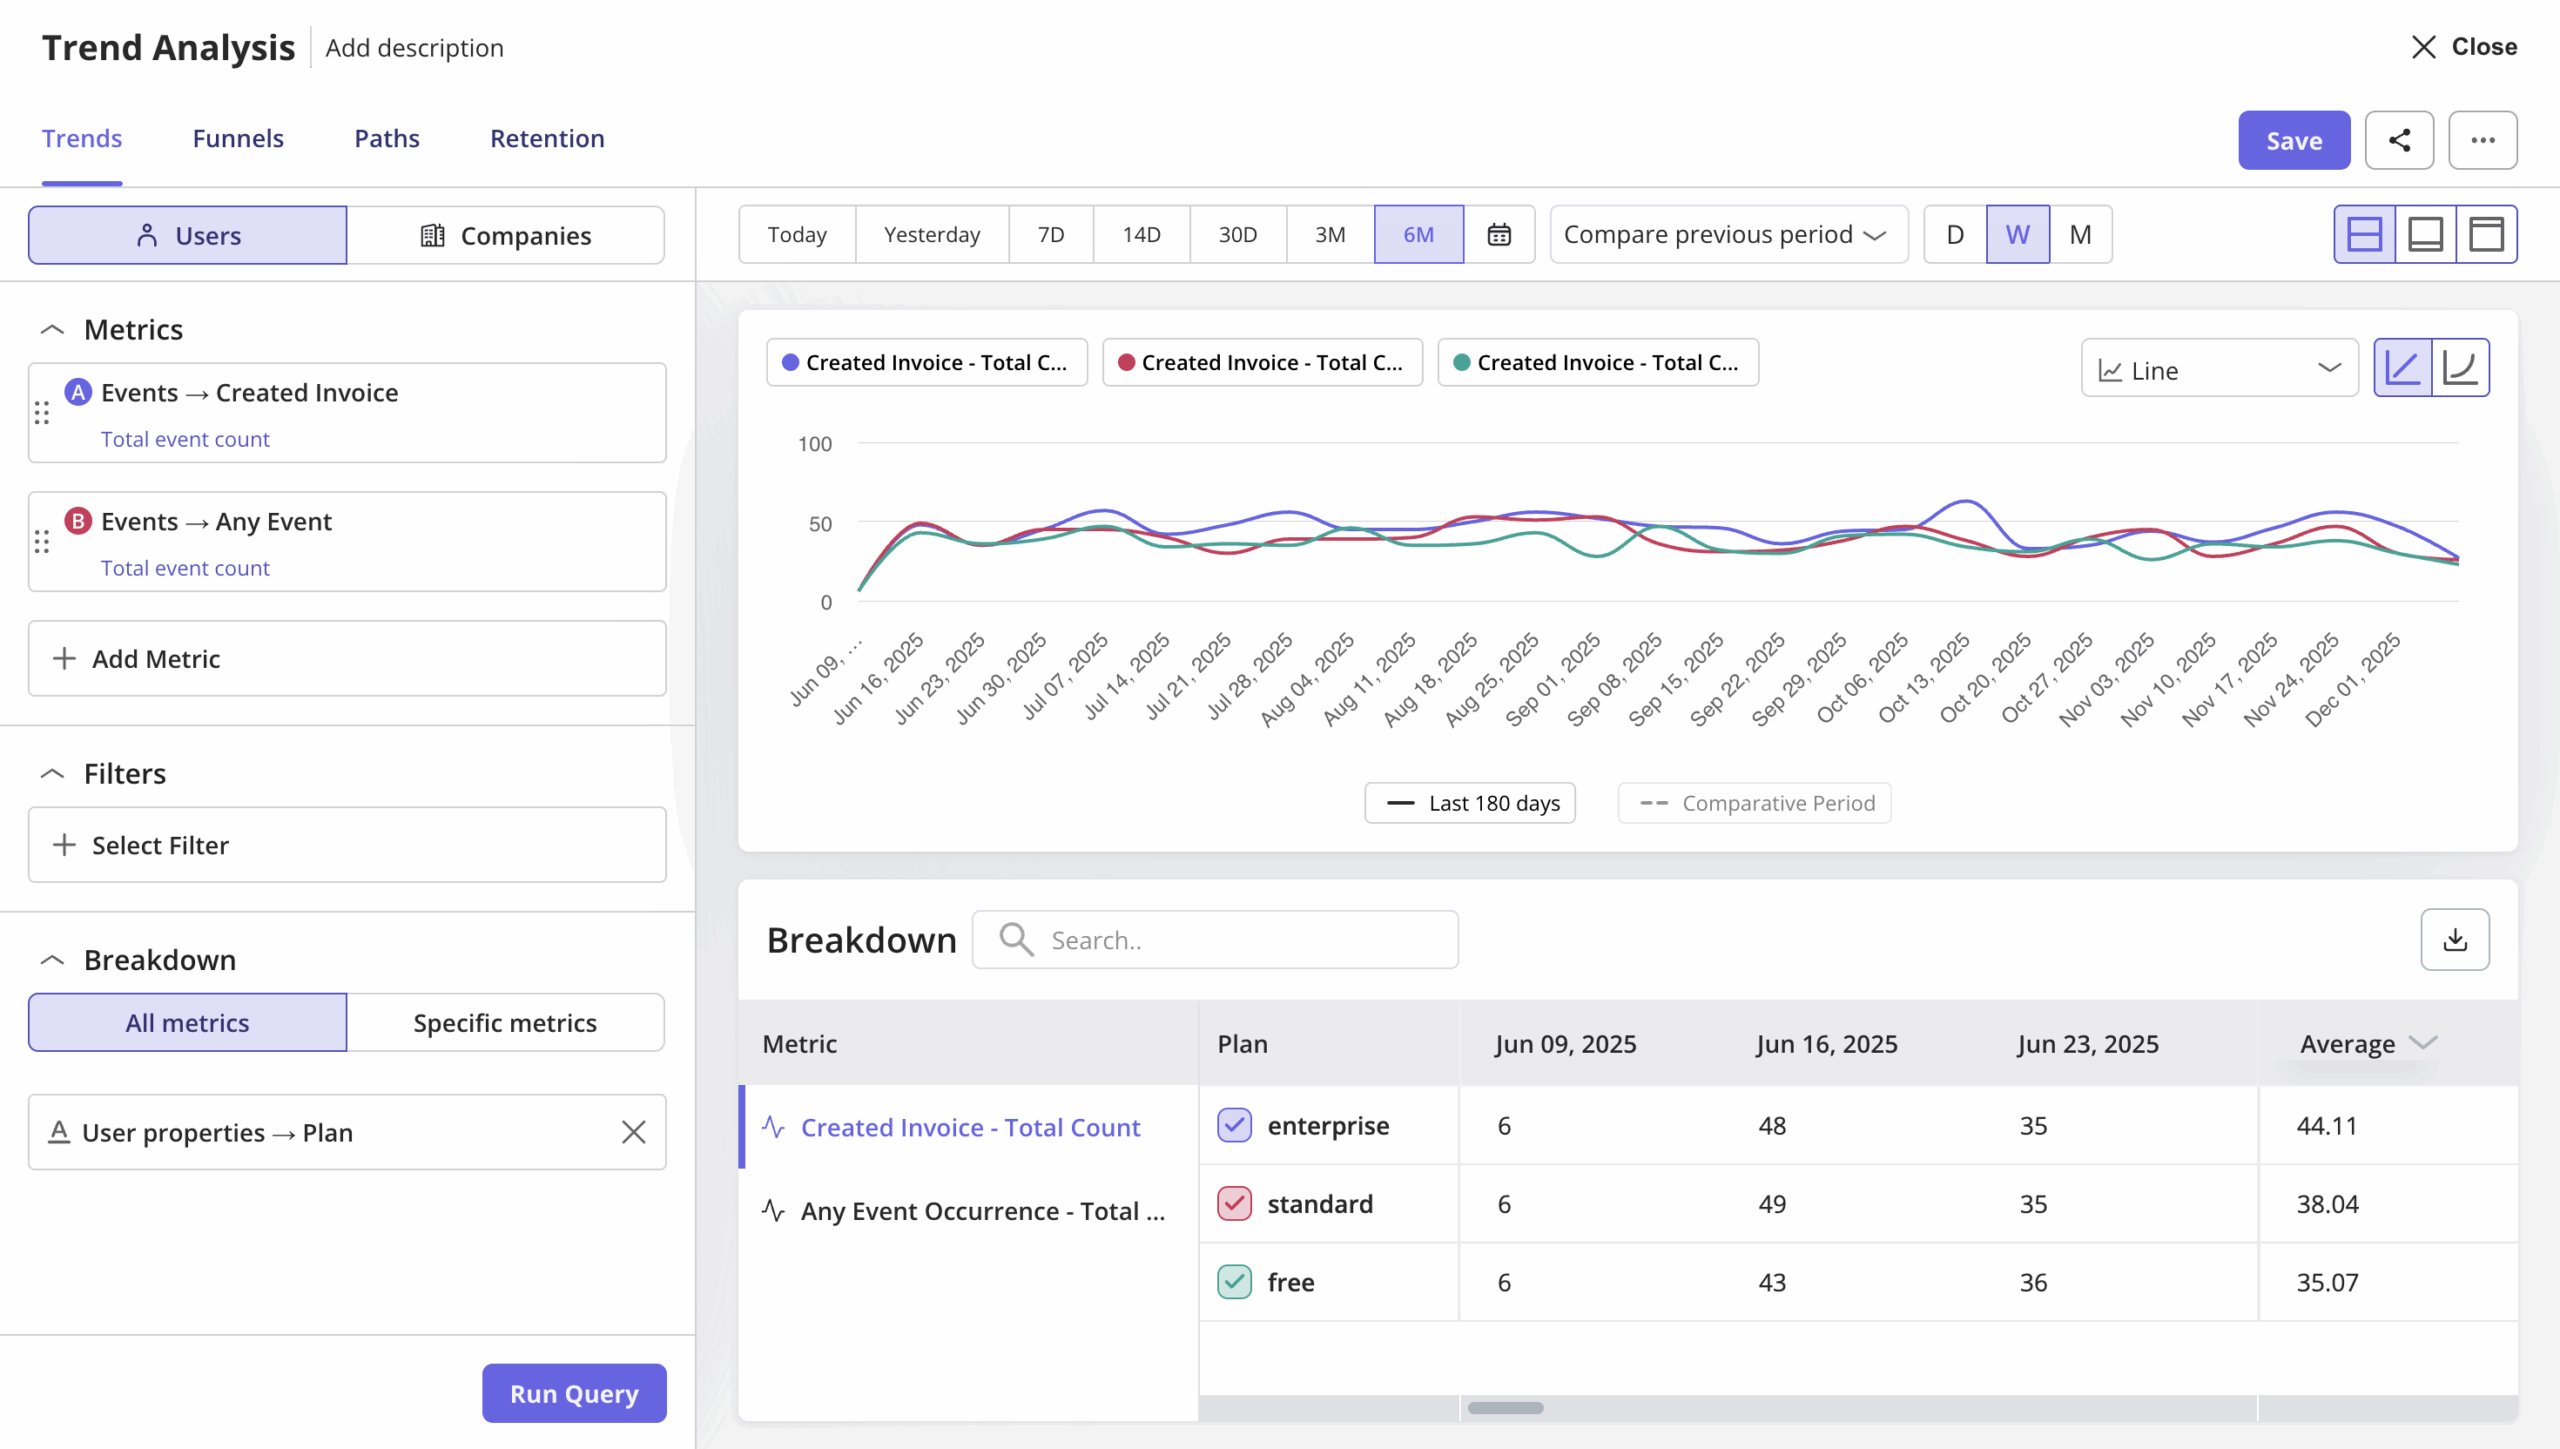Open the share options
The image size is (2560, 1449).
click(x=2400, y=140)
